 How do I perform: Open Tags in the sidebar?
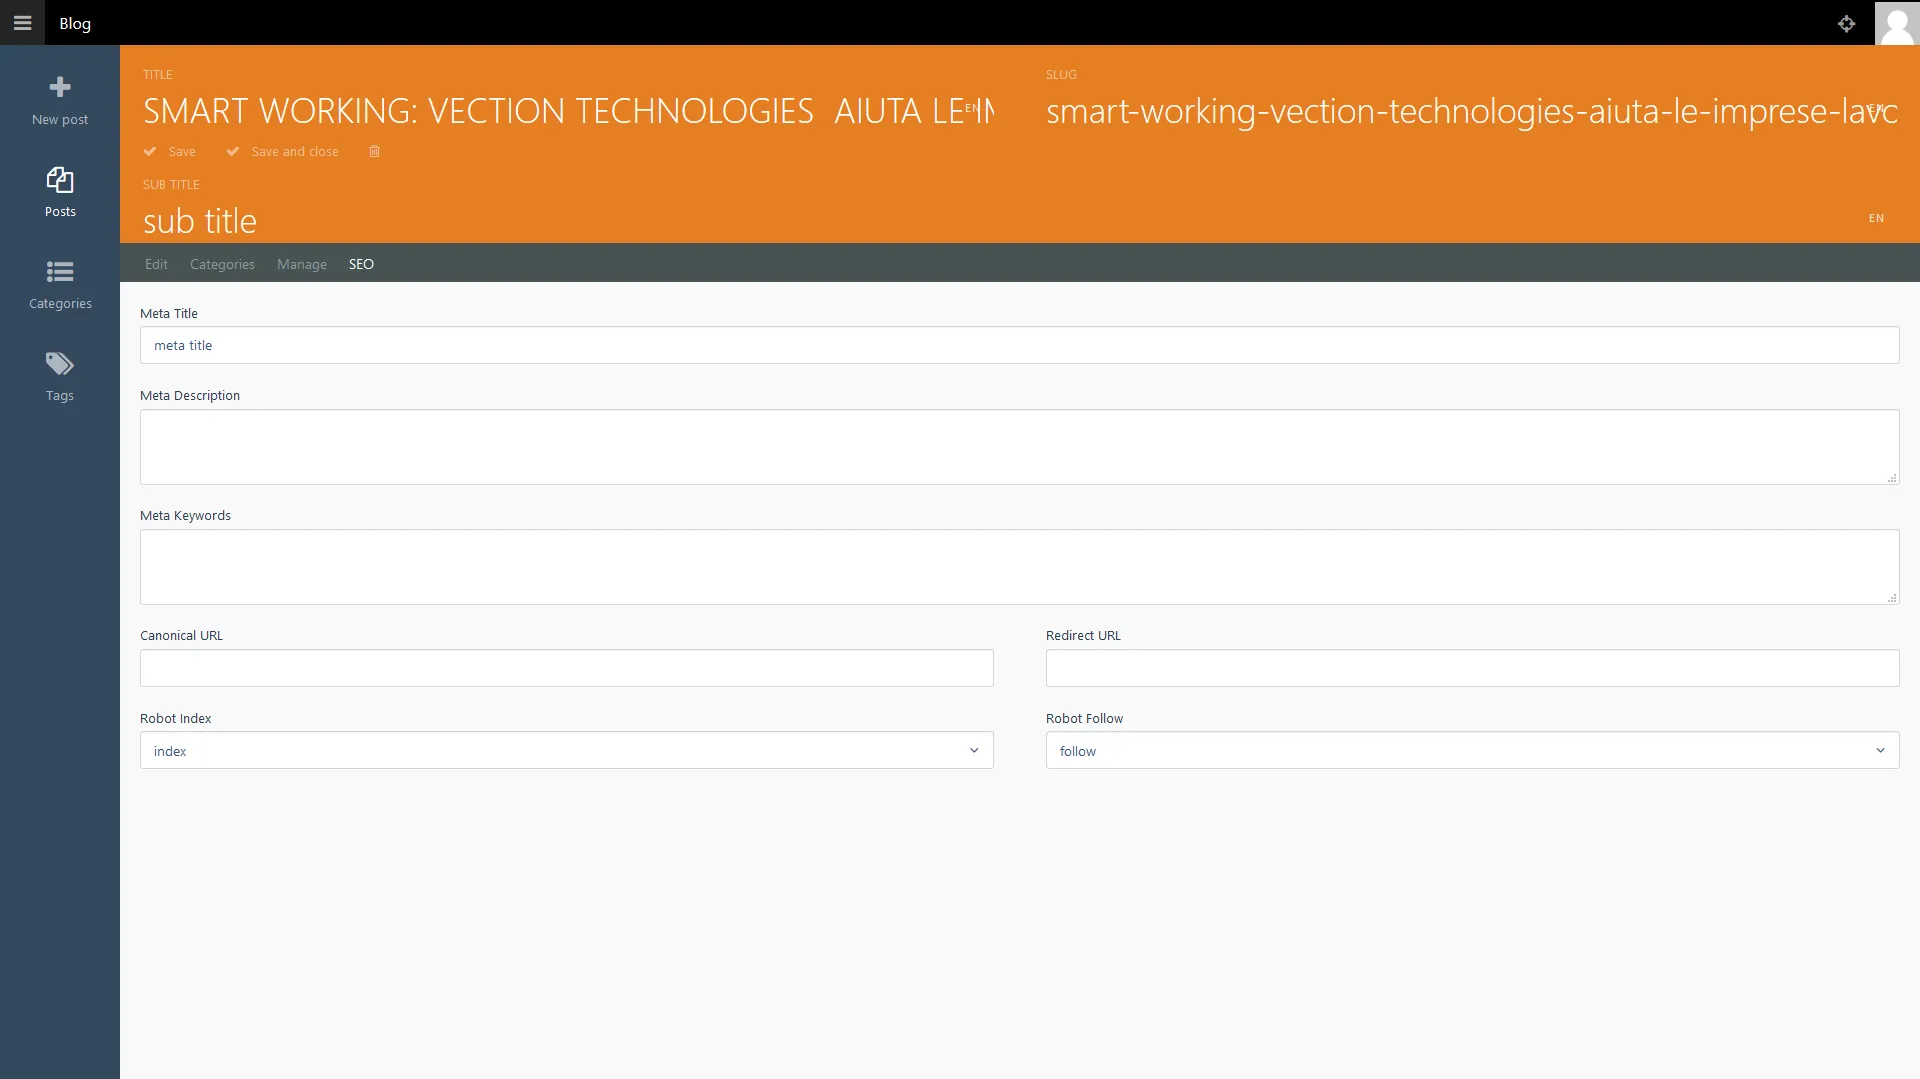click(60, 376)
